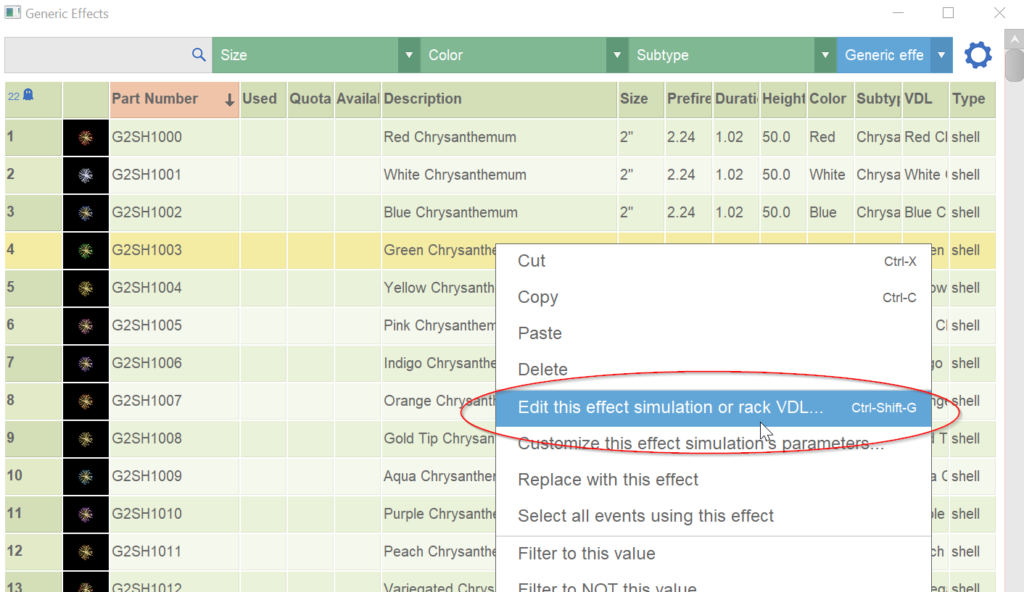Click the app icon in title bar
The height and width of the screenshot is (592, 1024).
[12, 14]
